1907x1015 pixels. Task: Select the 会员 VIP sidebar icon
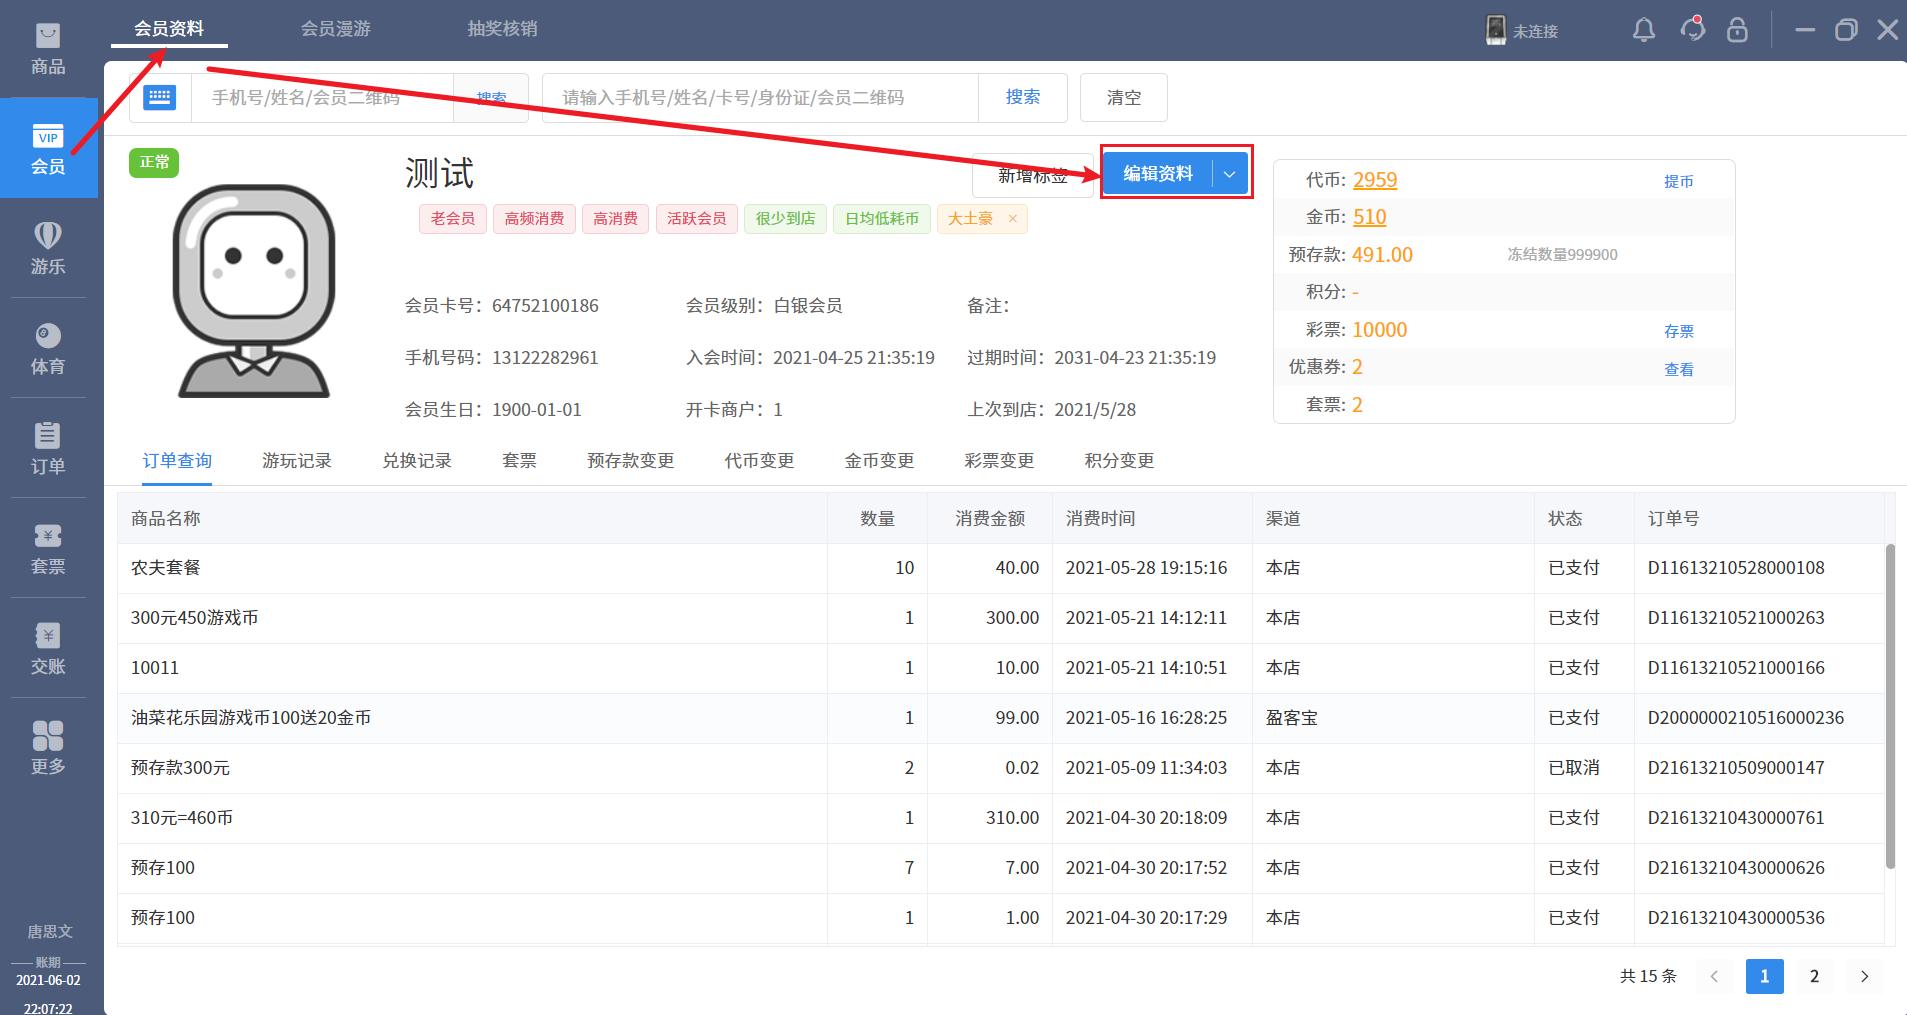tap(48, 148)
